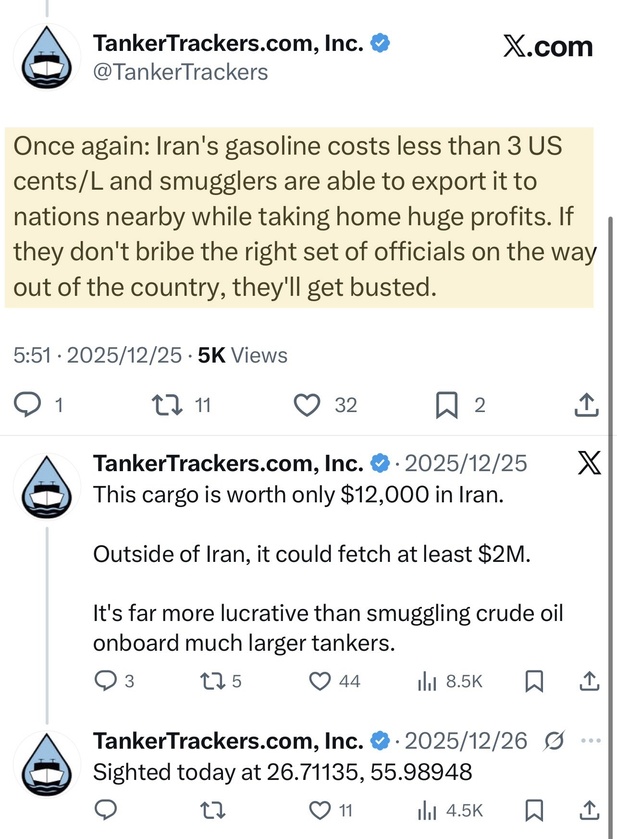Open more options on 'Sighted today' tweet

pyautogui.click(x=592, y=741)
